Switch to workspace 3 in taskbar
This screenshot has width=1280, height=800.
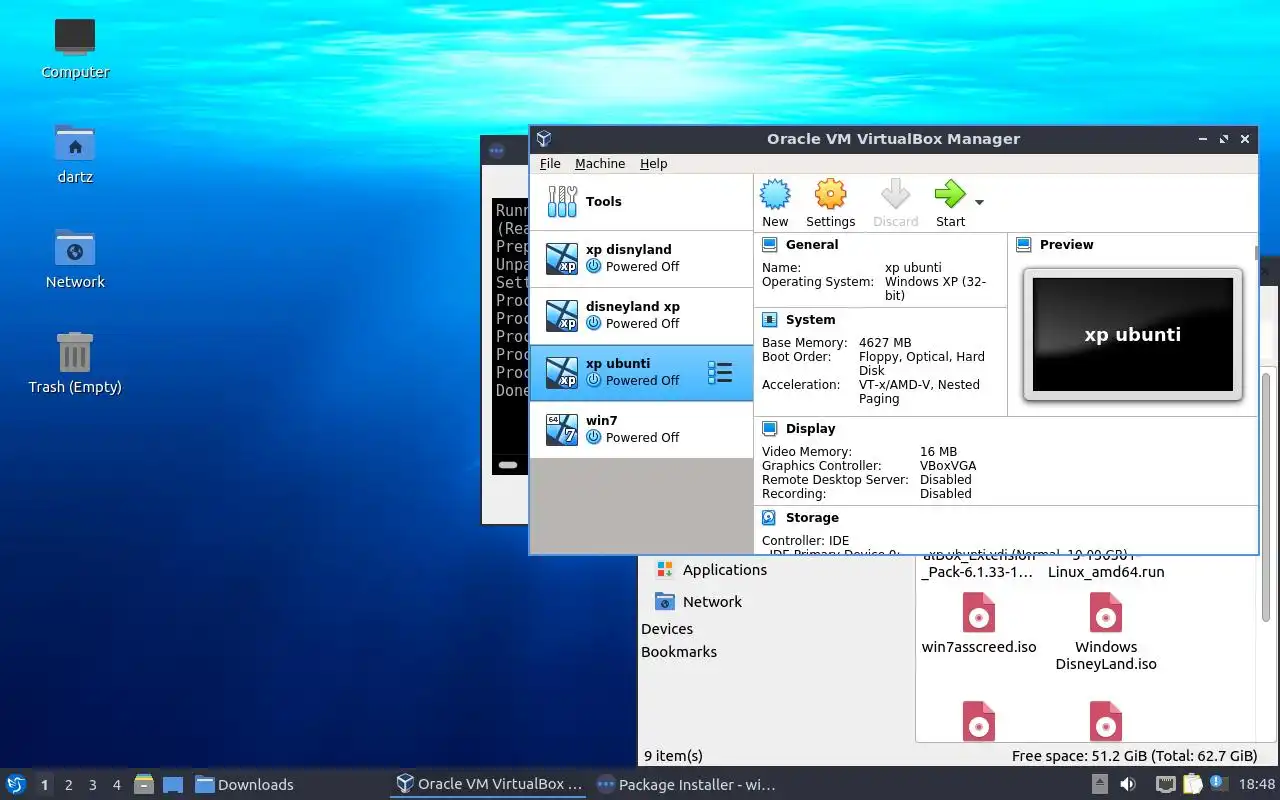[x=92, y=785]
